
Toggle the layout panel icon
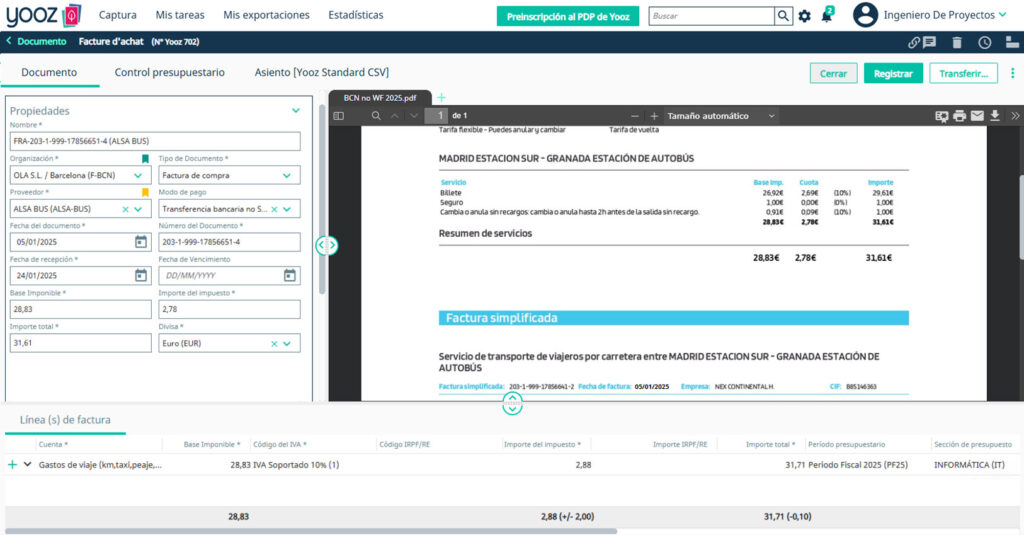[x=1012, y=42]
